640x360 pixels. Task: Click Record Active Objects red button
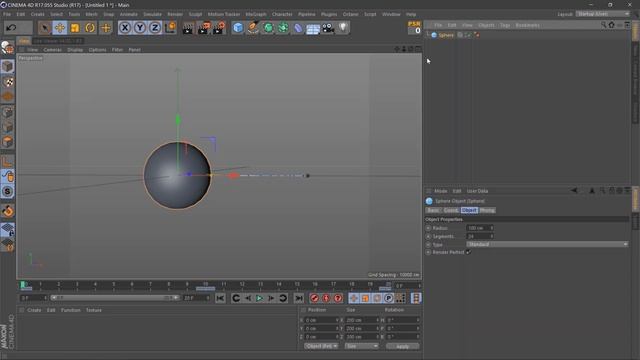314,298
